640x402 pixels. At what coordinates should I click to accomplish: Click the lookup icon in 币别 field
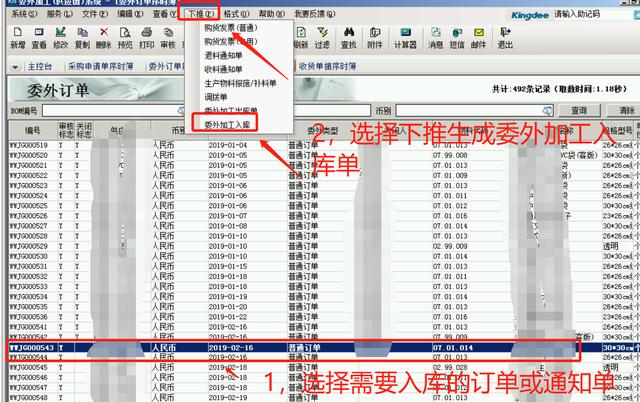547,111
